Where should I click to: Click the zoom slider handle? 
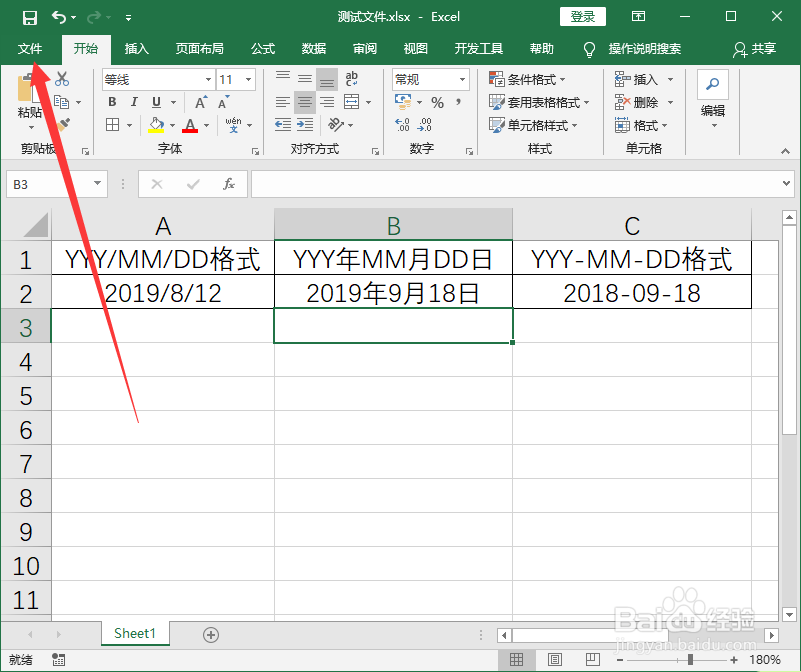pos(690,660)
